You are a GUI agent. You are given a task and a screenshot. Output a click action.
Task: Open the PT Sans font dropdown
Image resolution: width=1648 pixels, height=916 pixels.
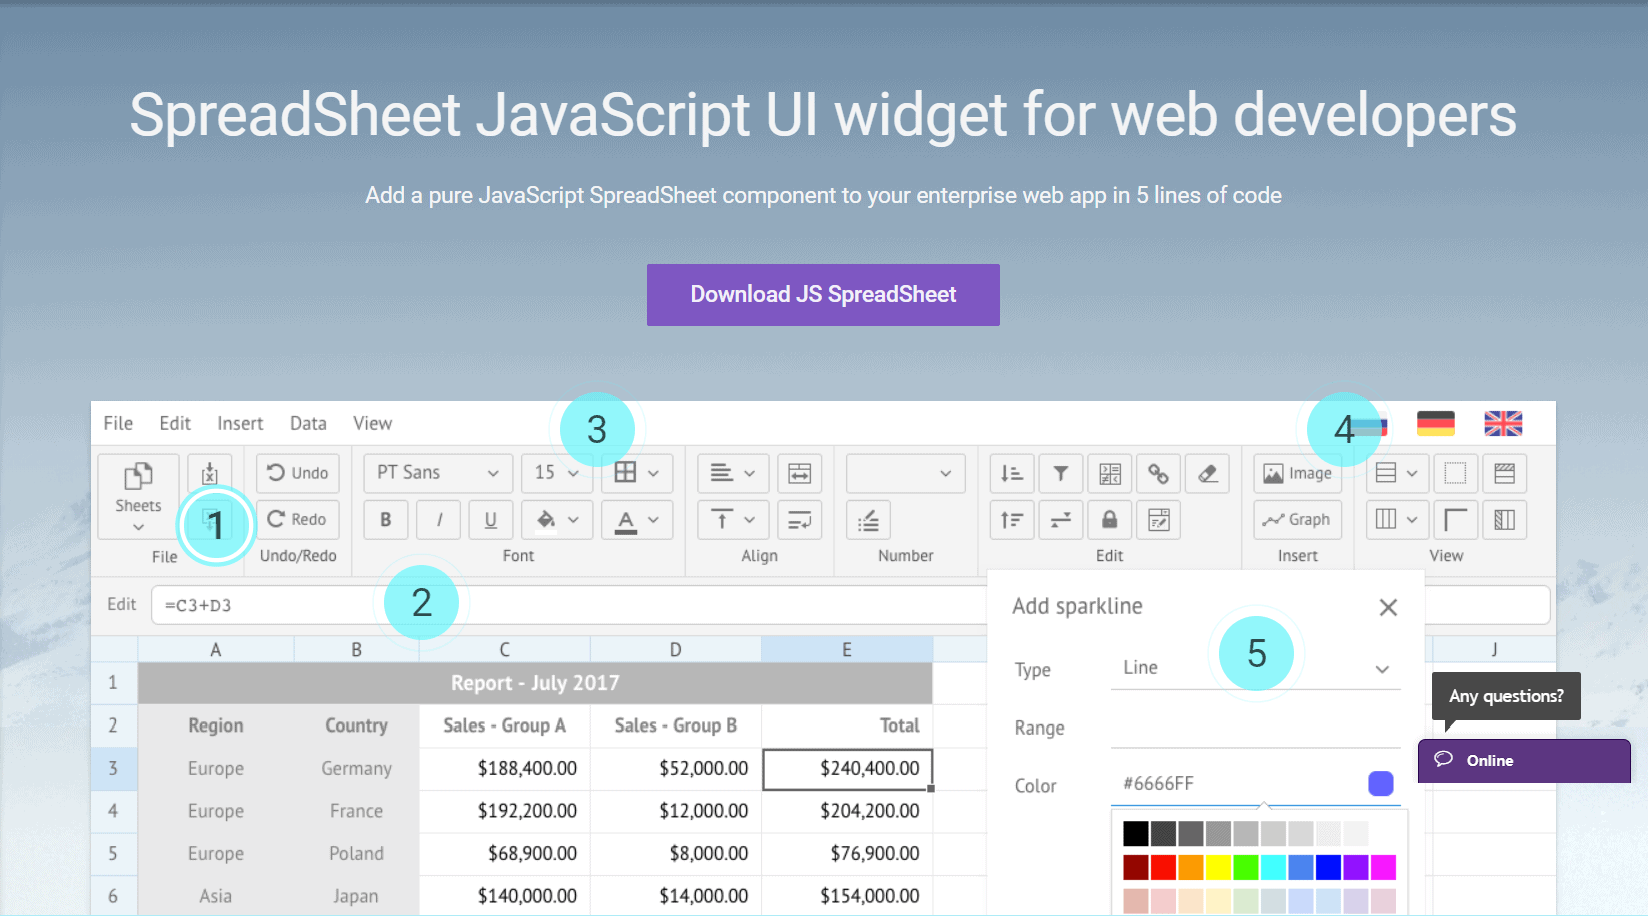[x=438, y=473]
